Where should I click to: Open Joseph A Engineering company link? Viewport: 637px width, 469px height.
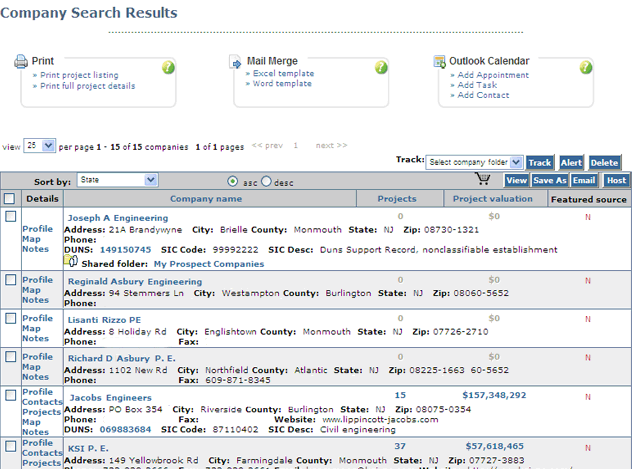click(118, 218)
